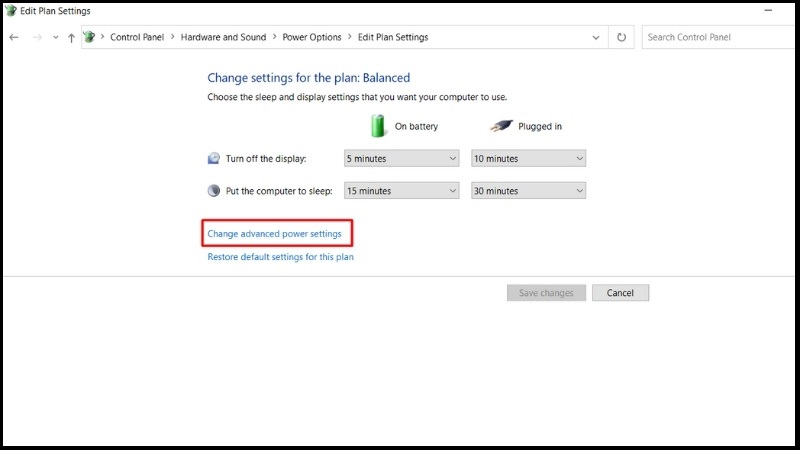
Task: Open Change advanced power settings link
Action: point(274,234)
